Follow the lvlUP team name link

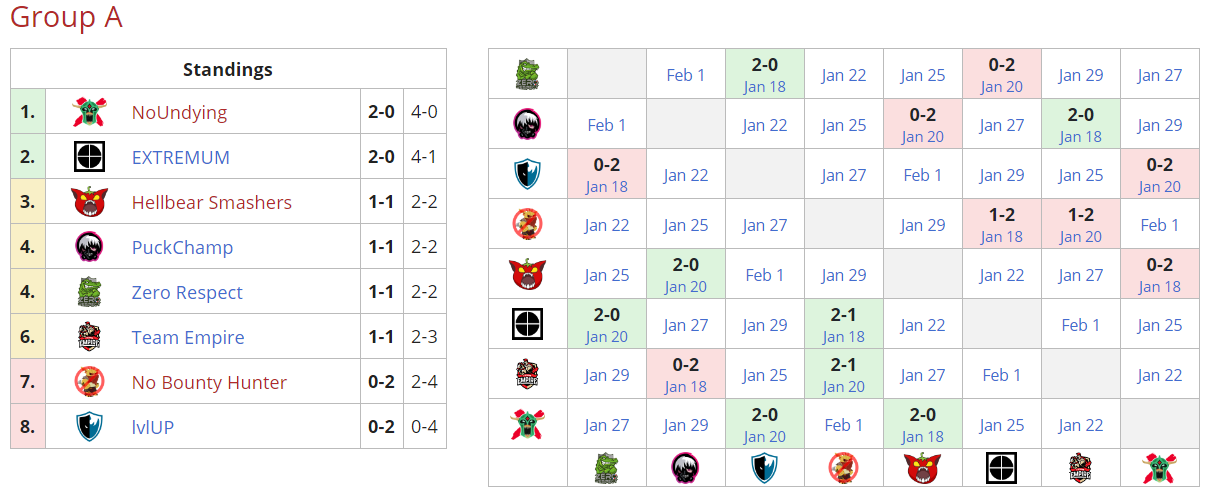pyautogui.click(x=152, y=428)
